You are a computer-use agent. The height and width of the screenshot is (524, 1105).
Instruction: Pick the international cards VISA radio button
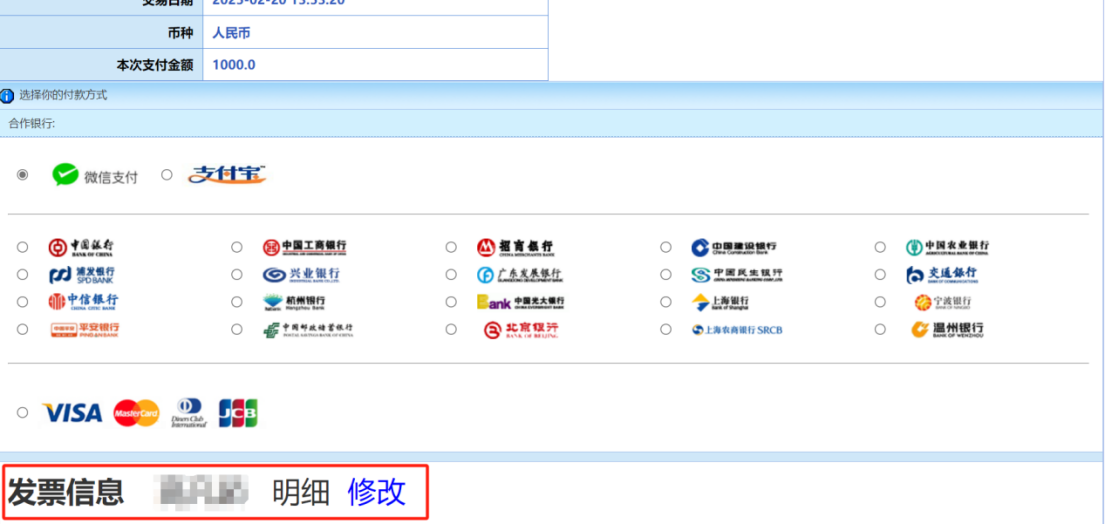pyautogui.click(x=23, y=413)
